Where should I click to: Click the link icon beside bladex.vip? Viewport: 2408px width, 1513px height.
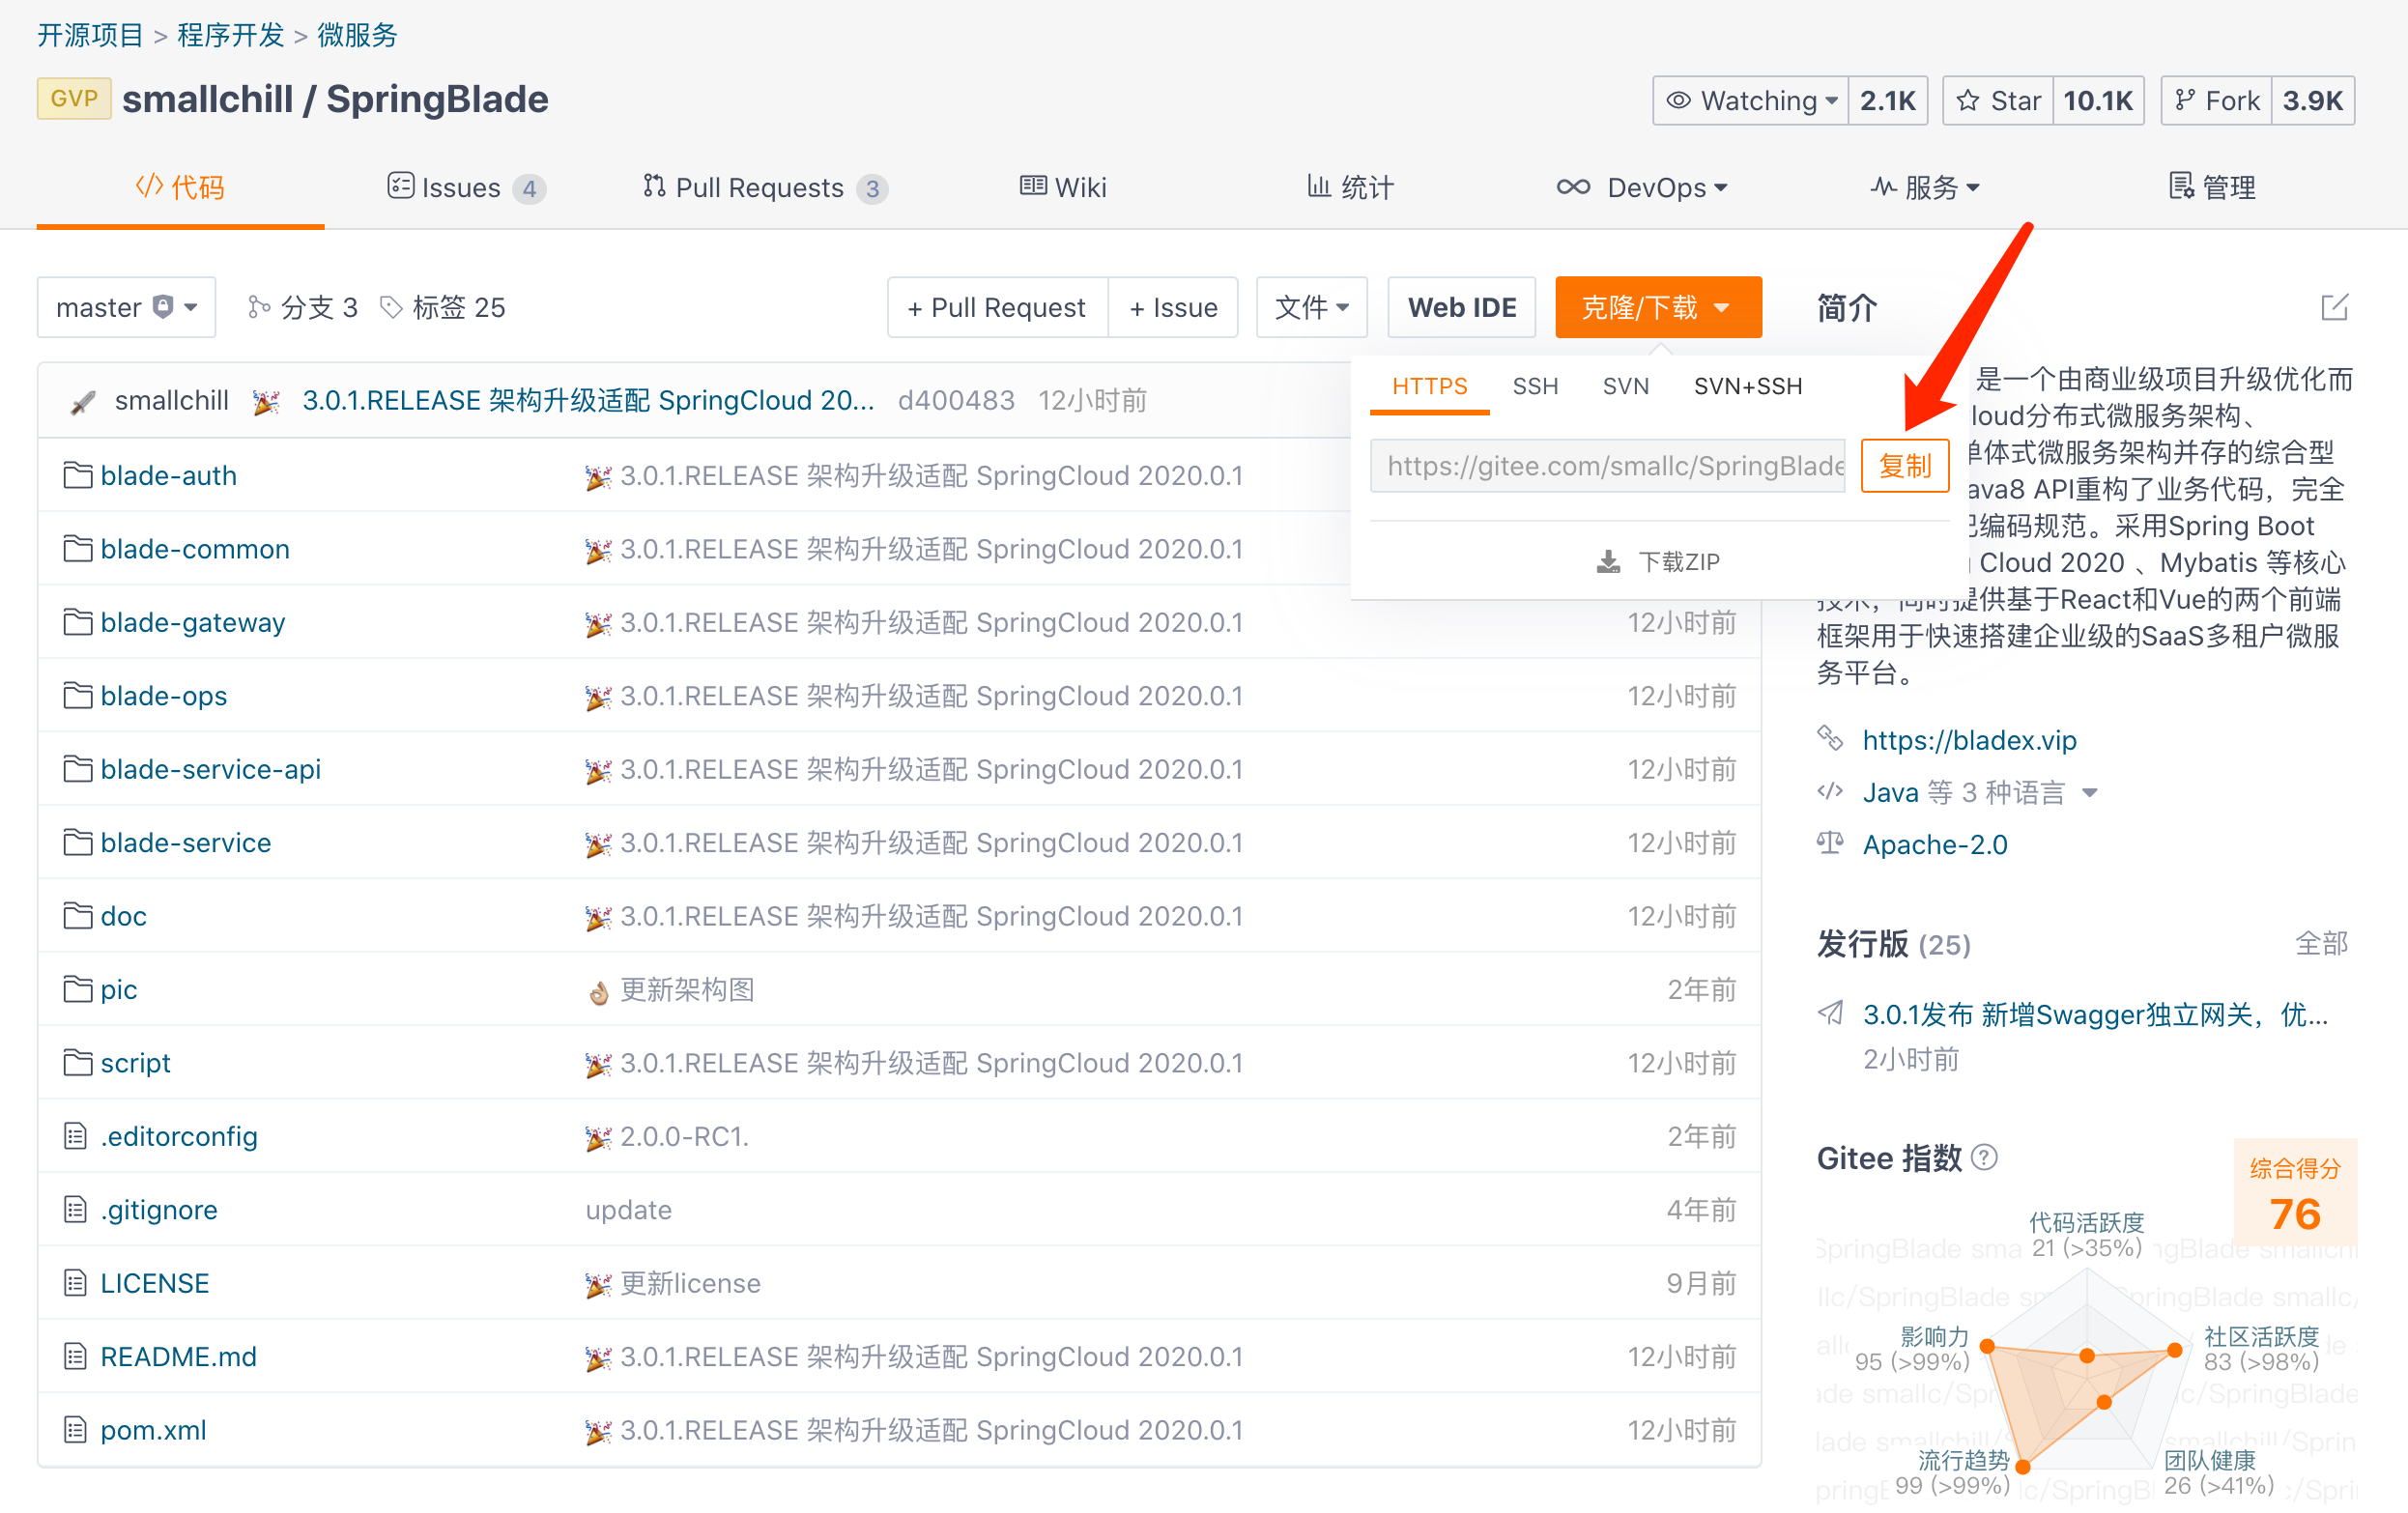(1830, 739)
